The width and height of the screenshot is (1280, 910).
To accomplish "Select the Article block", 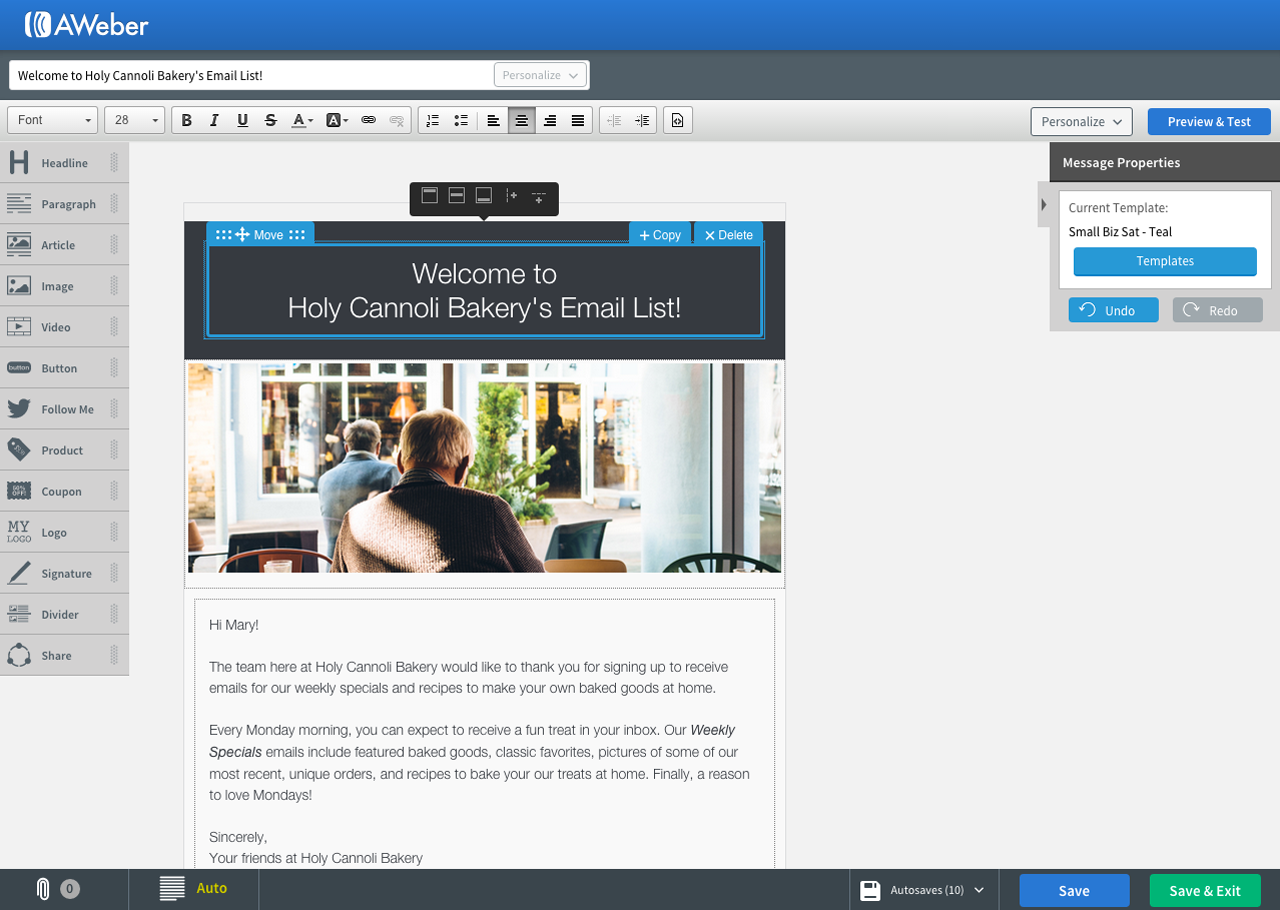I will pos(64,245).
